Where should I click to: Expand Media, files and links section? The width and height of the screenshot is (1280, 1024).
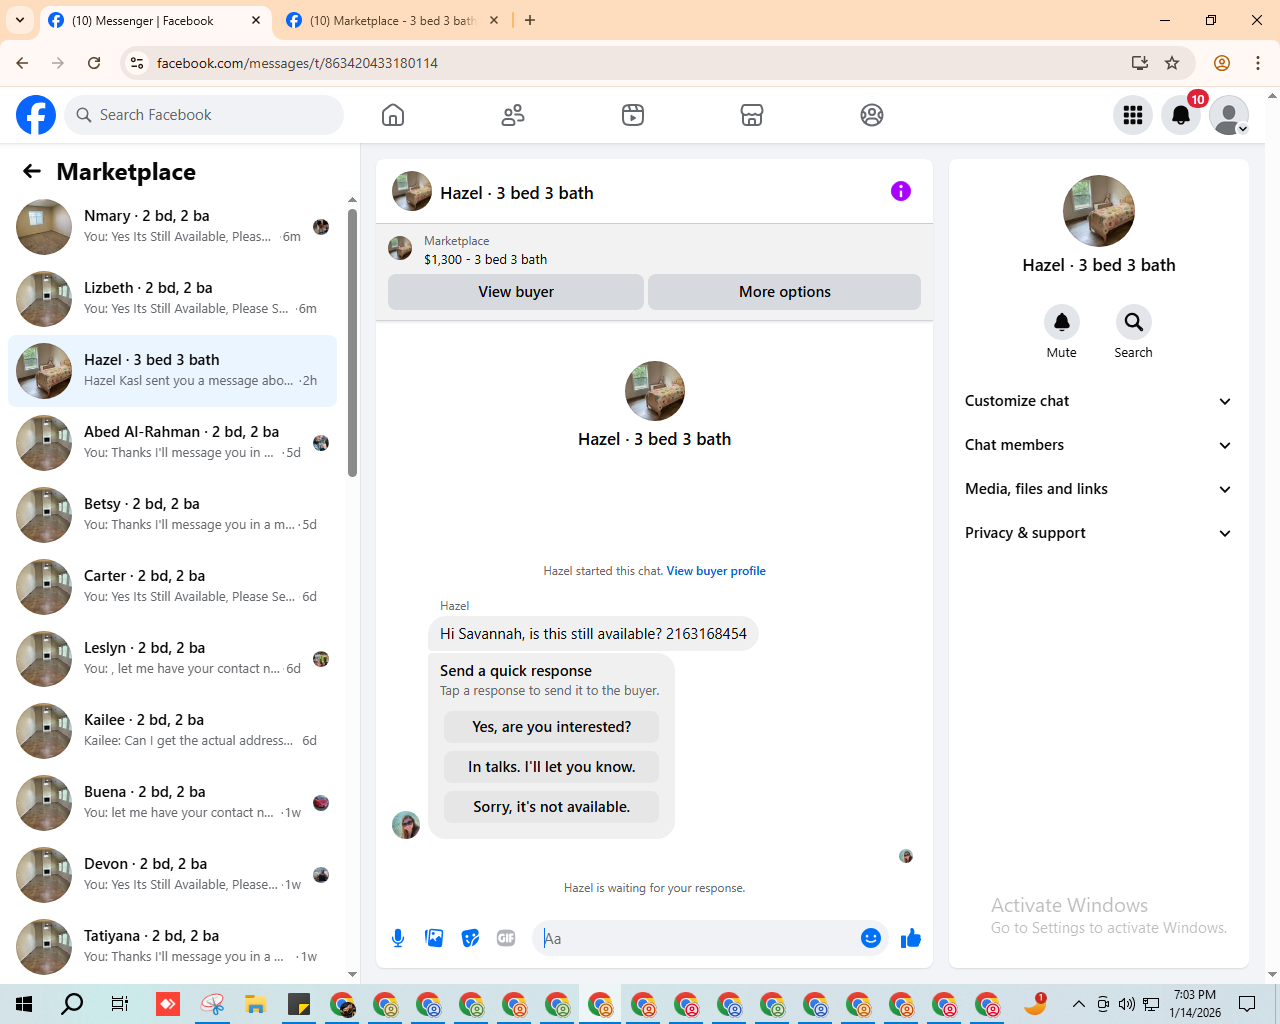point(1099,489)
